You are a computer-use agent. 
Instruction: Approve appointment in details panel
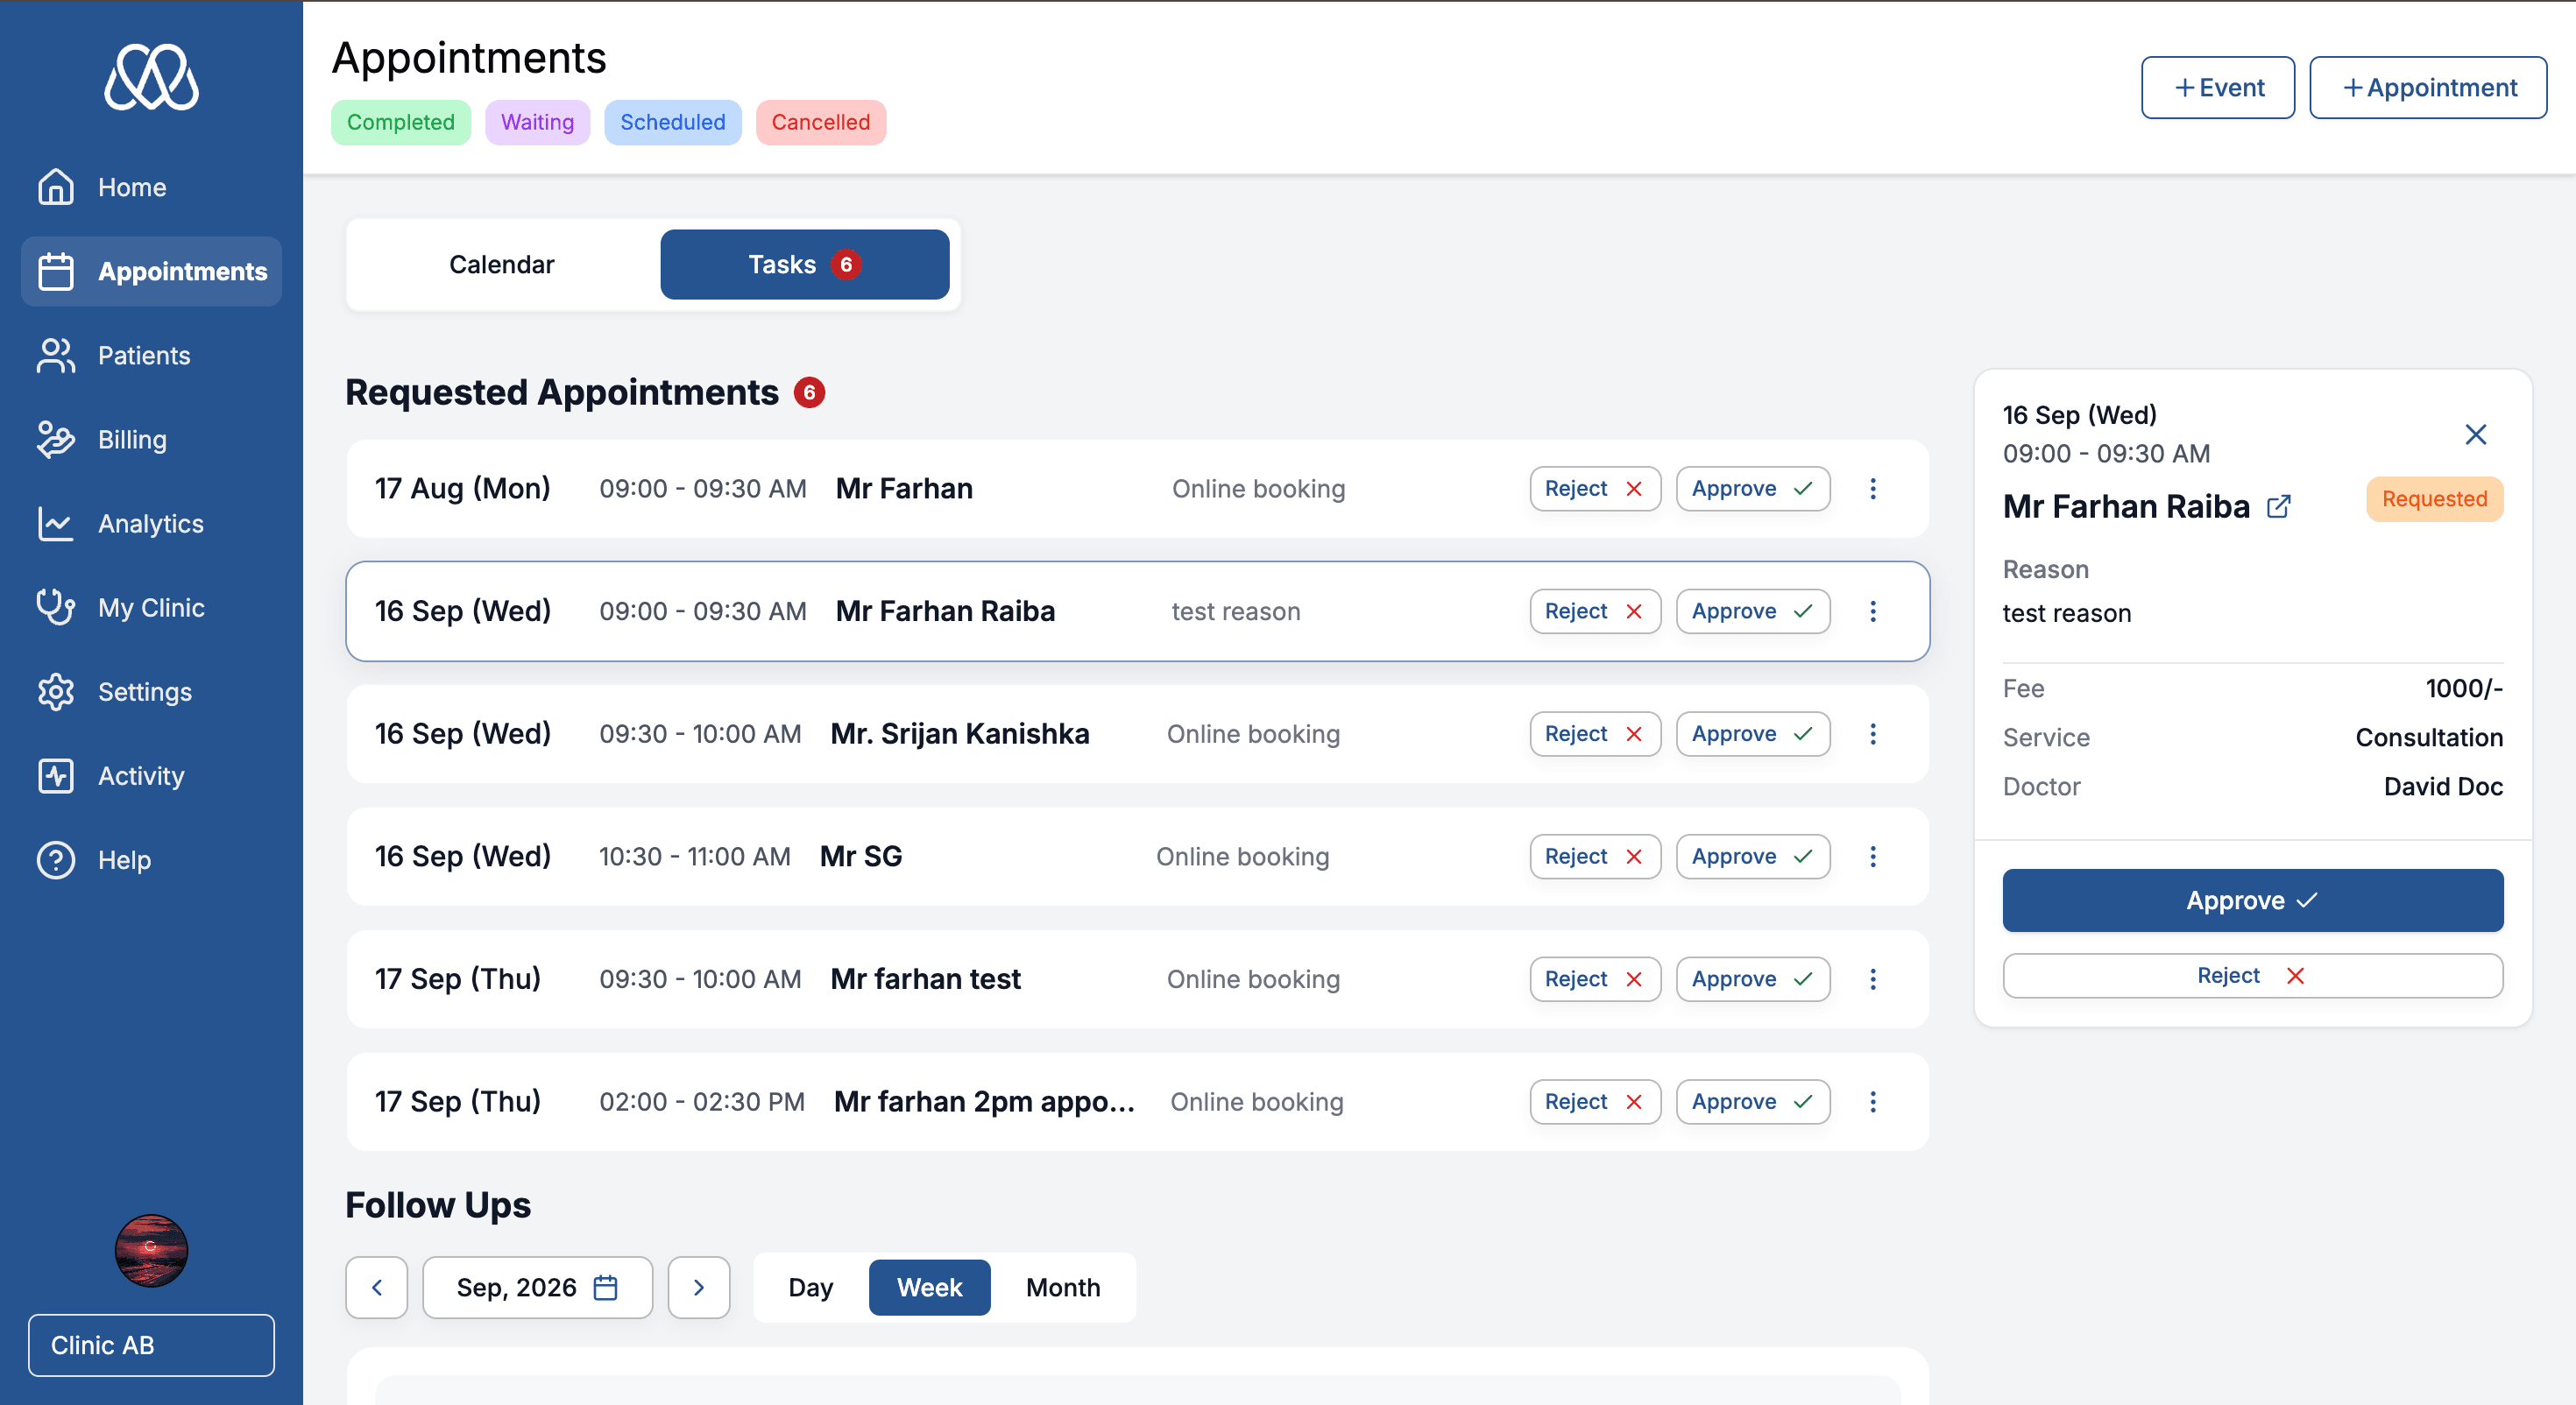pos(2252,900)
